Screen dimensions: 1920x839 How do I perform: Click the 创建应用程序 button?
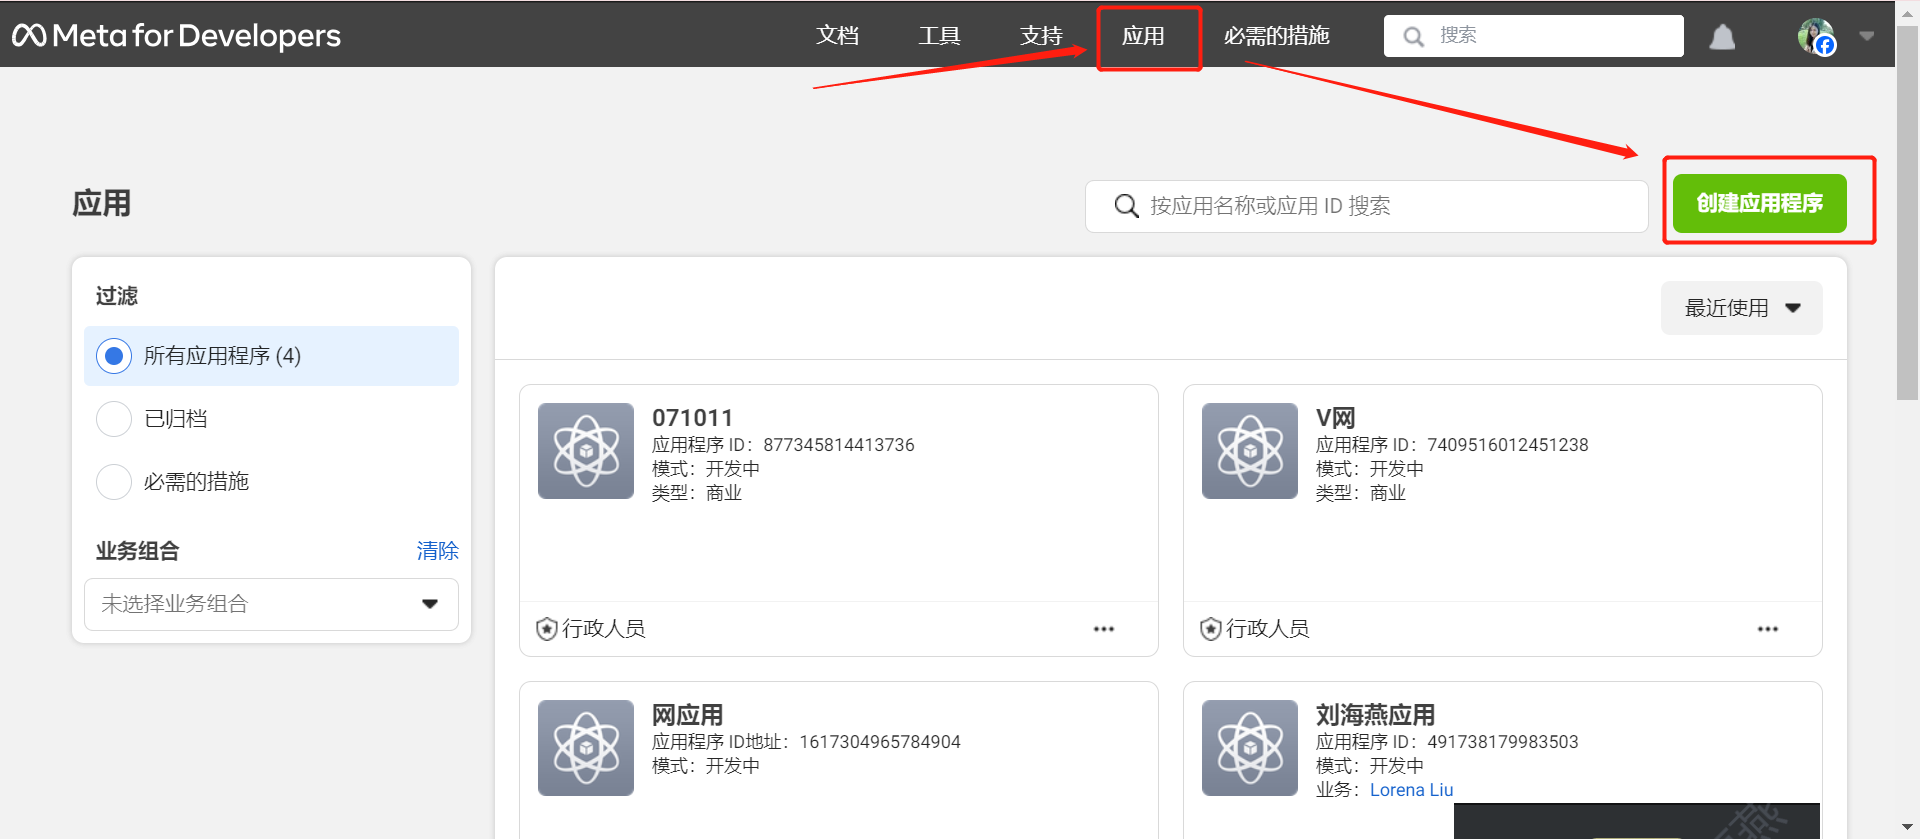[x=1759, y=203]
